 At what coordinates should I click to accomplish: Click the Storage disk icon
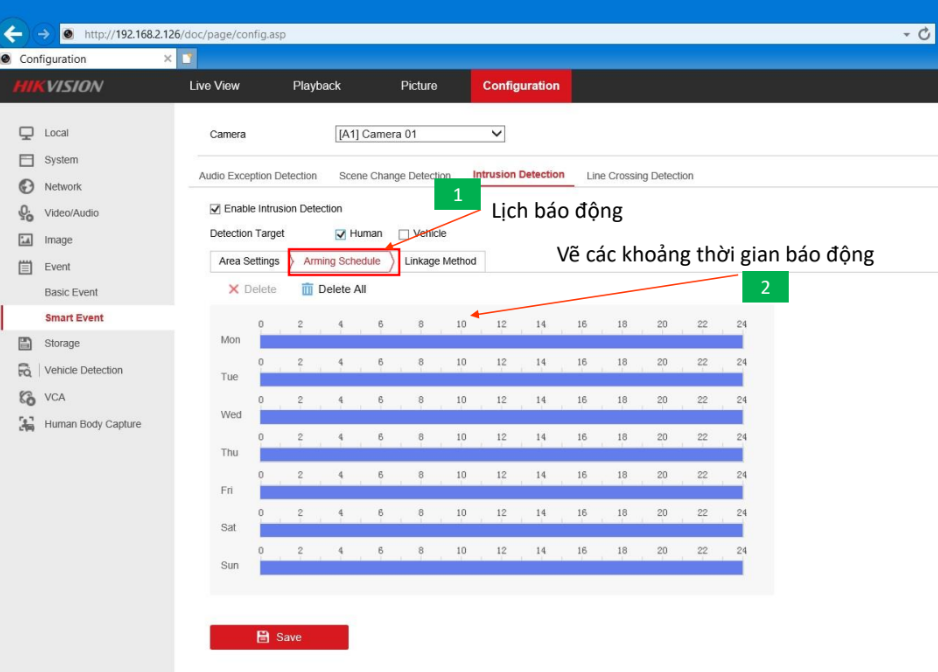(x=27, y=344)
